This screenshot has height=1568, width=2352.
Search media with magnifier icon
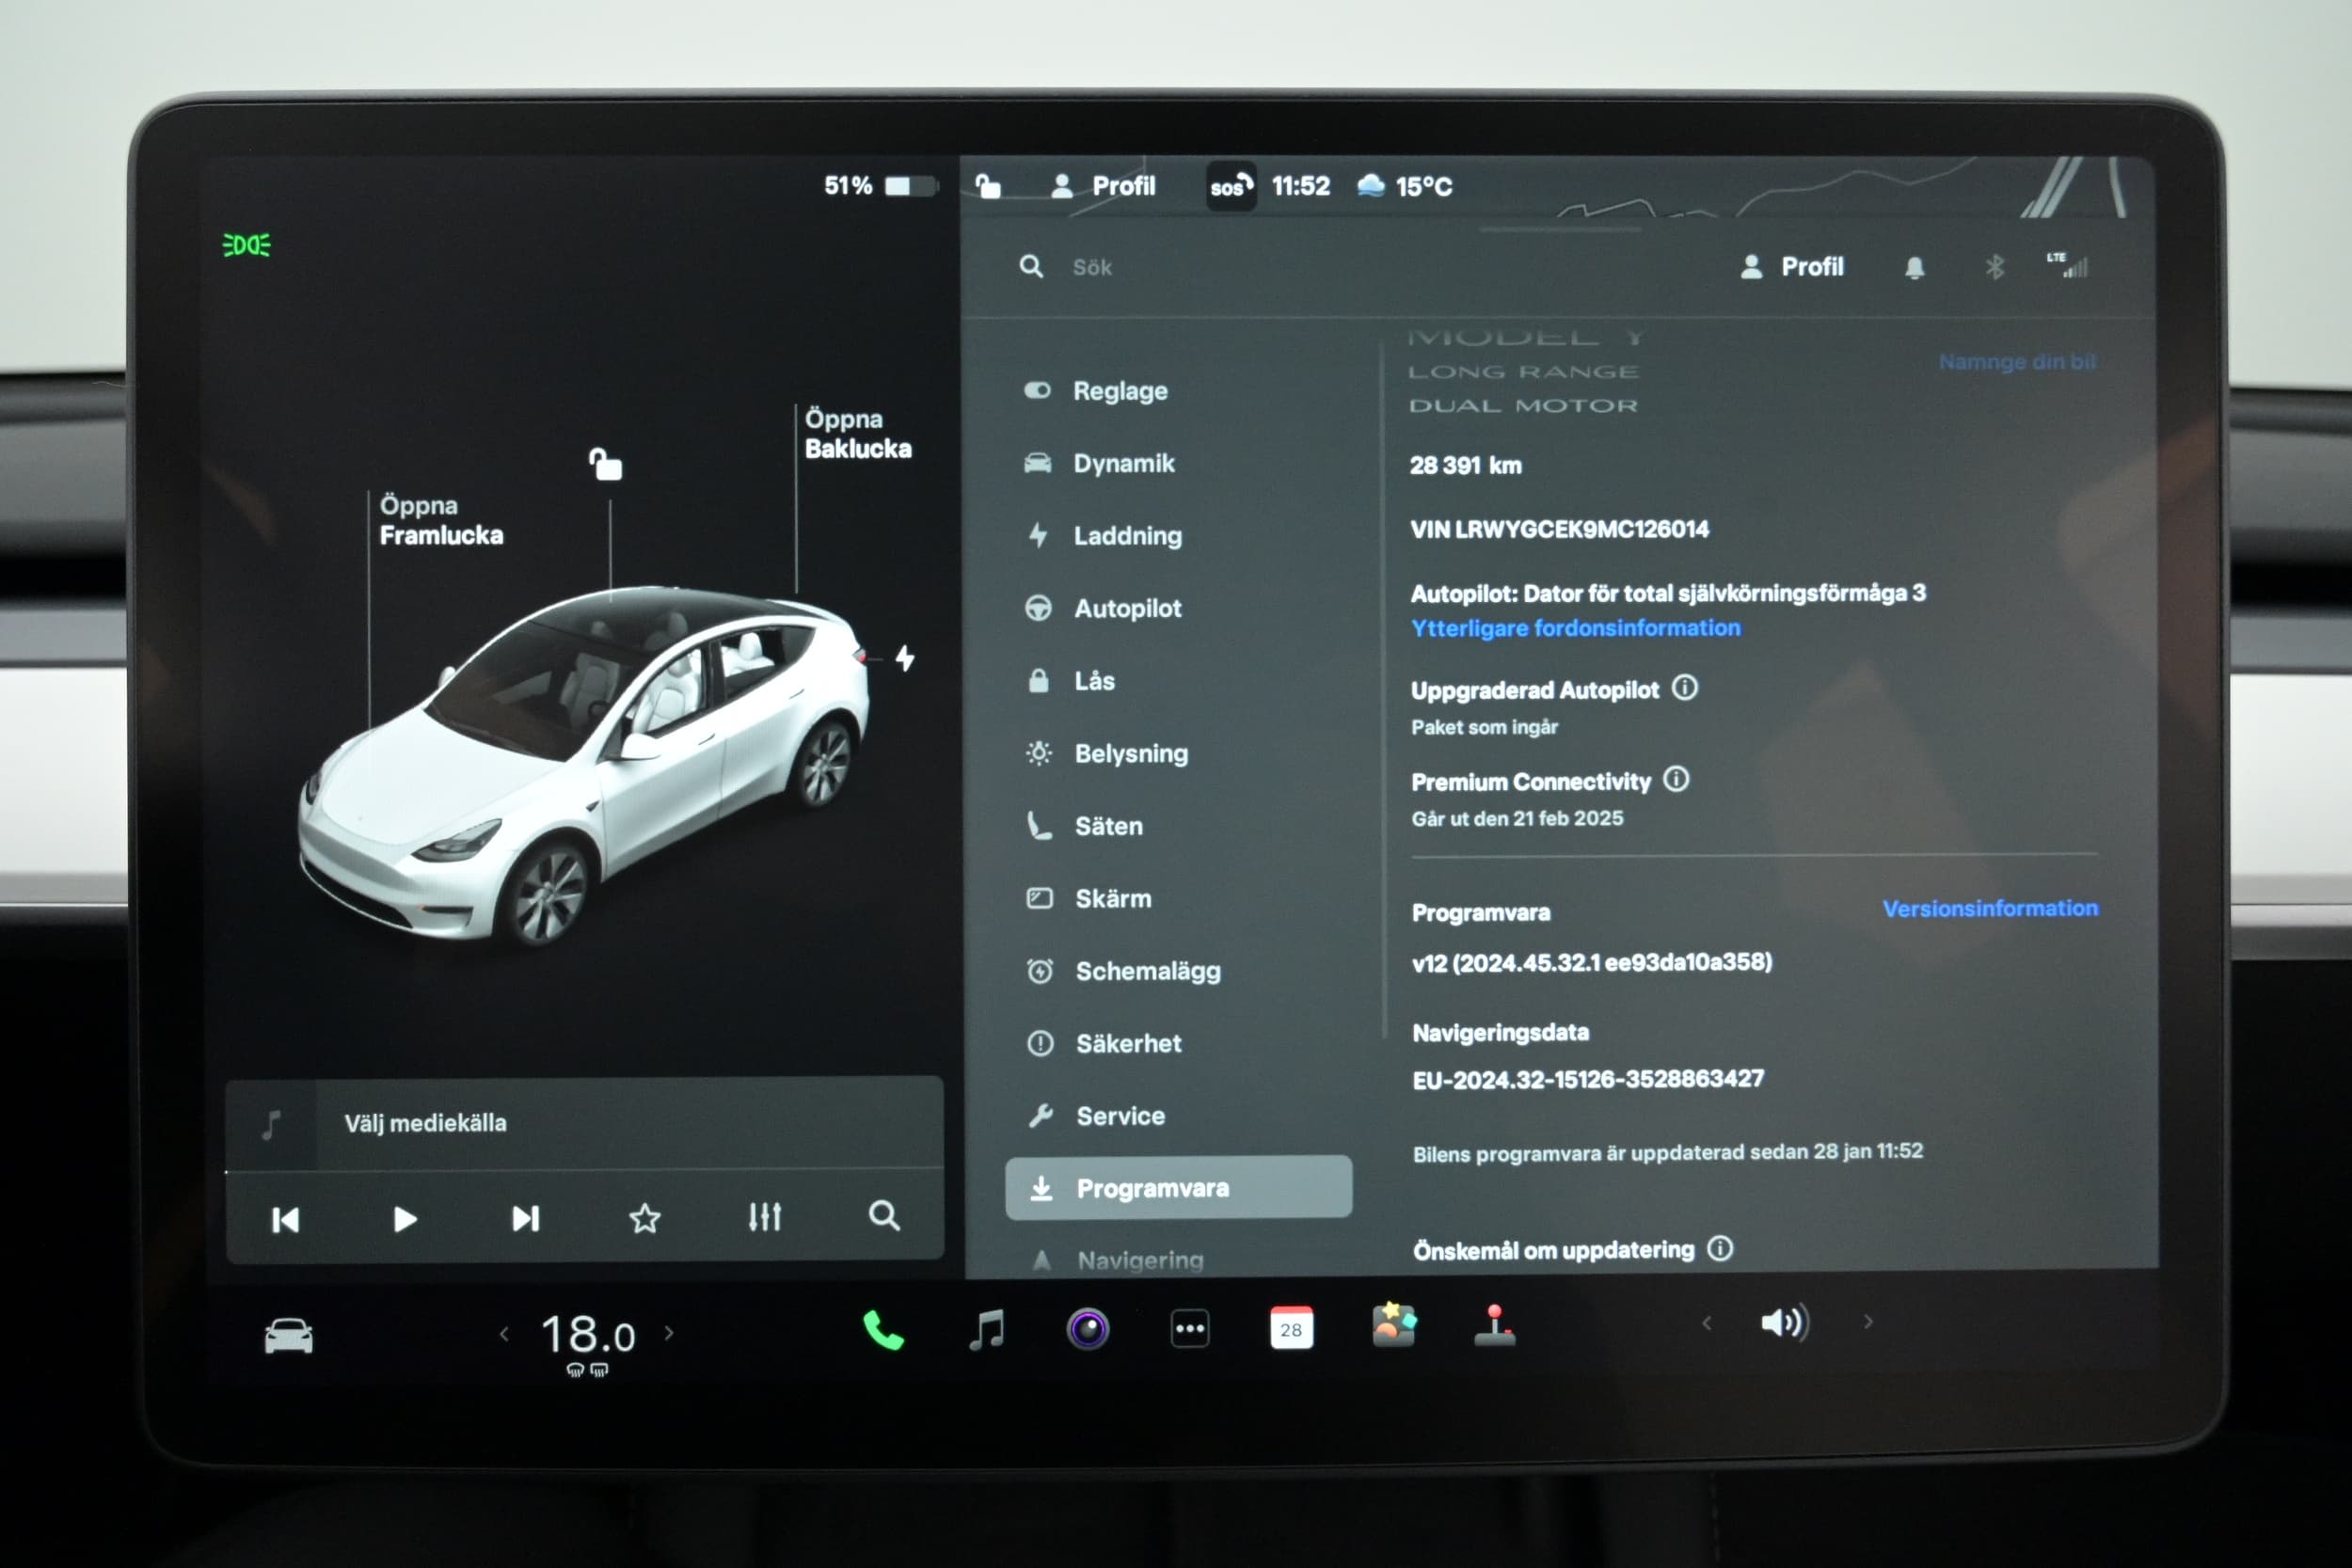[x=884, y=1216]
